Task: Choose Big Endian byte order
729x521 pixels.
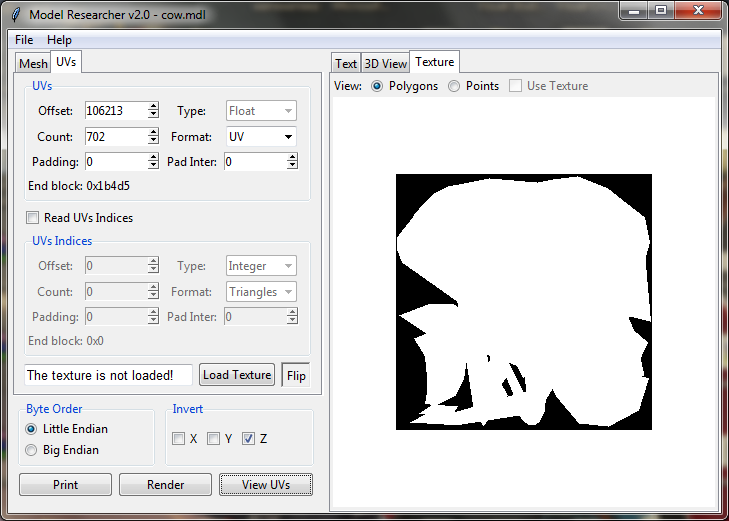Action: coord(31,450)
